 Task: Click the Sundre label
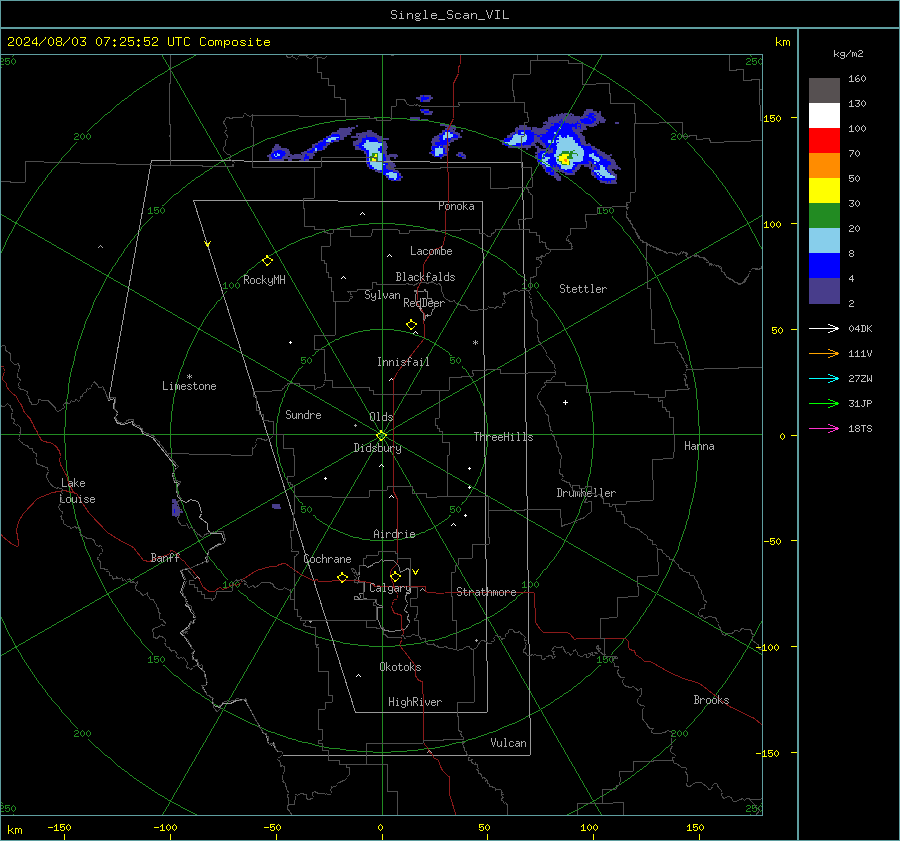point(303,414)
